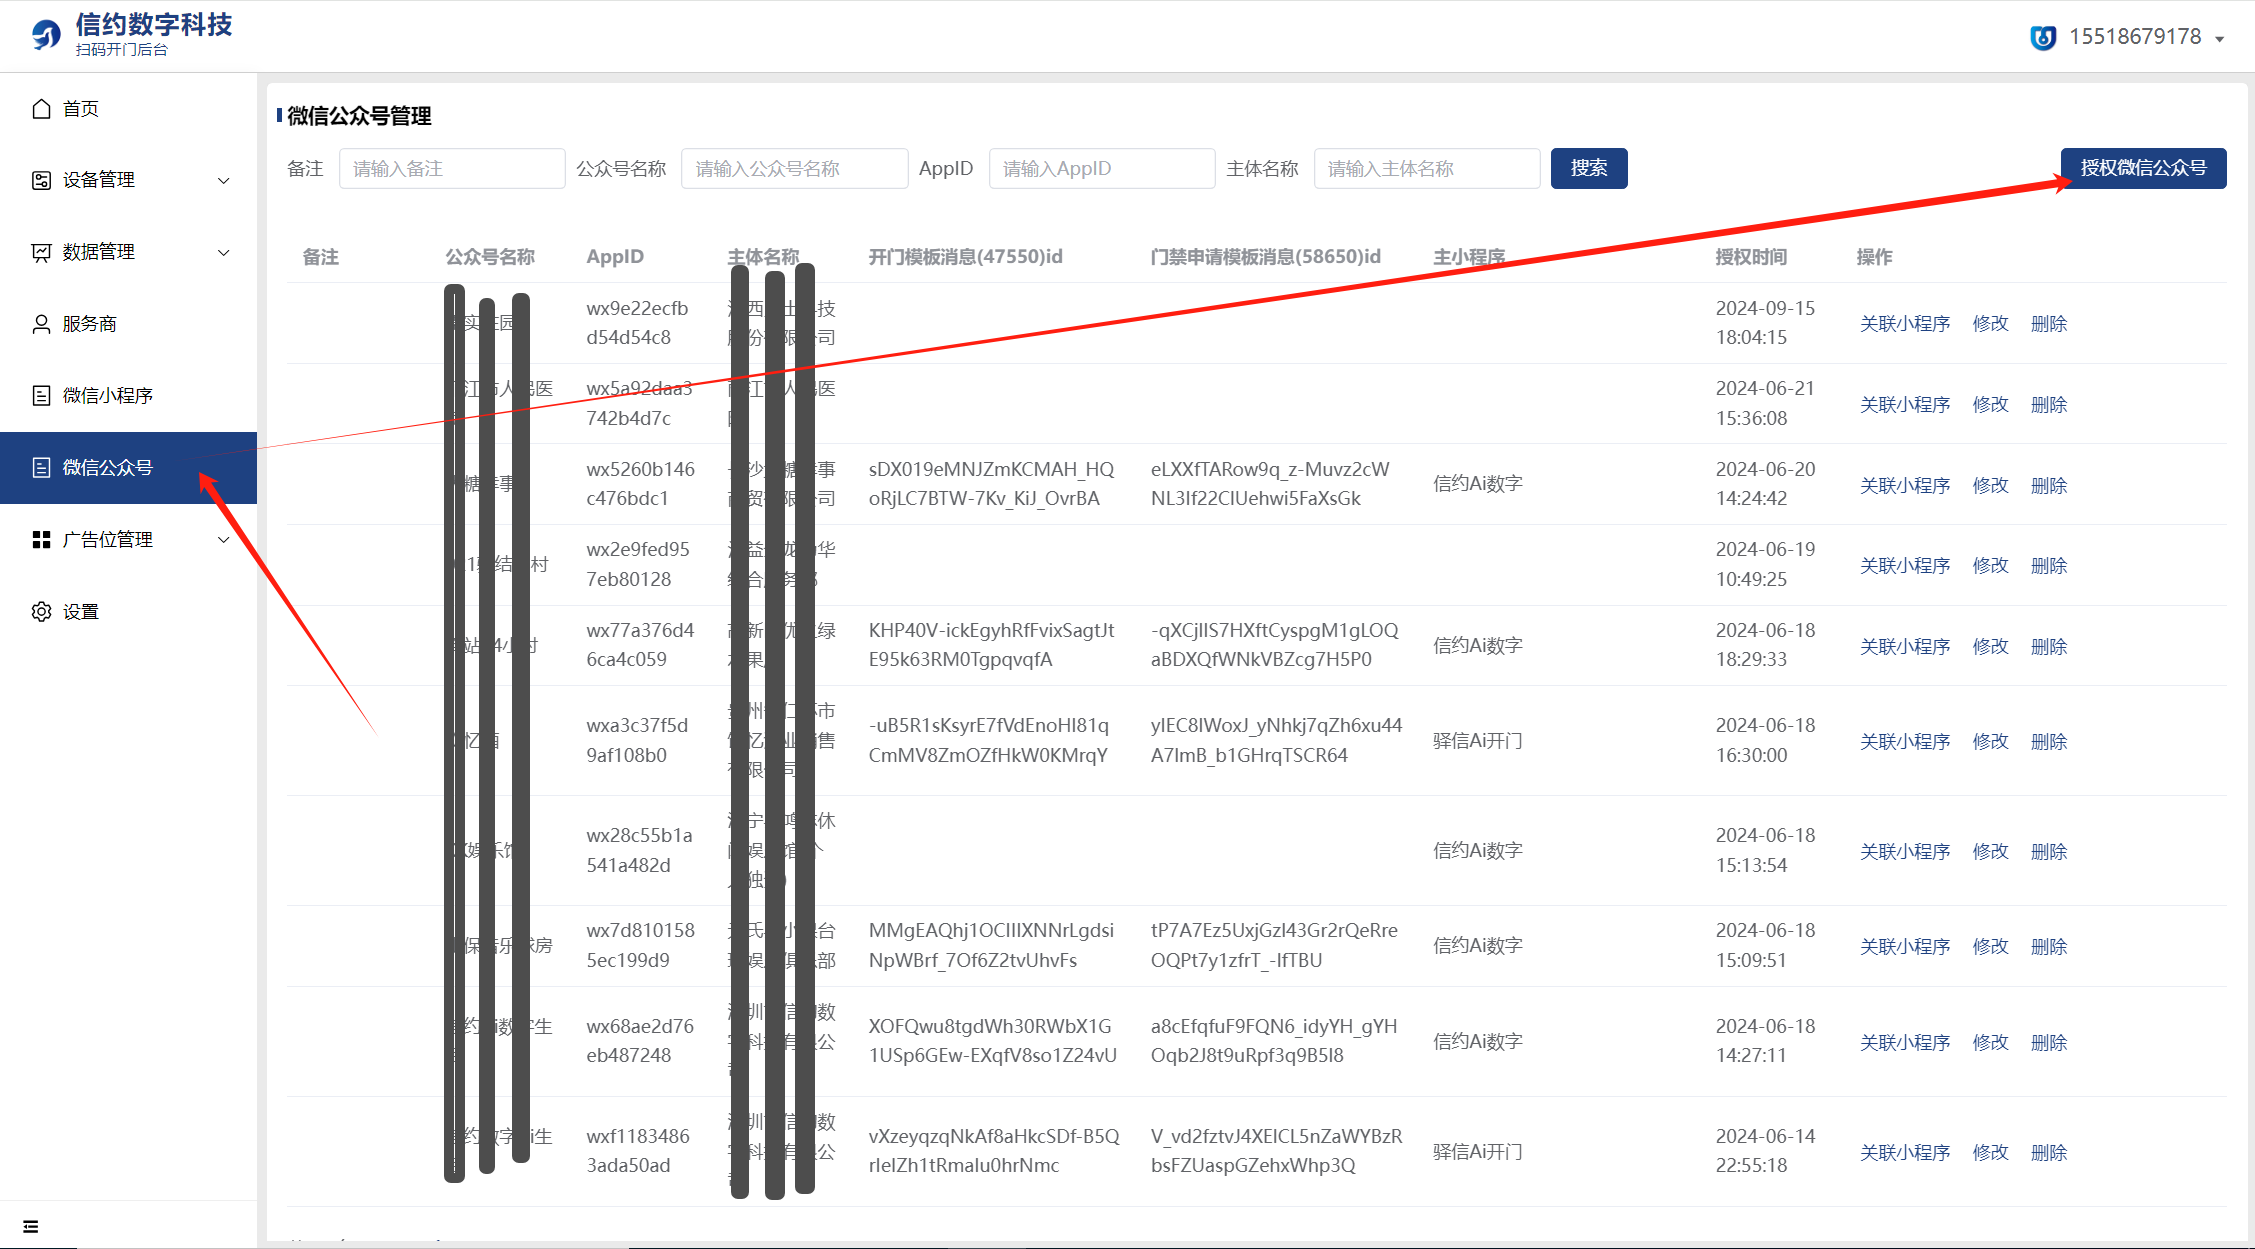Click the 设备管理 device icon
This screenshot has height=1249, width=2255.
click(41, 180)
